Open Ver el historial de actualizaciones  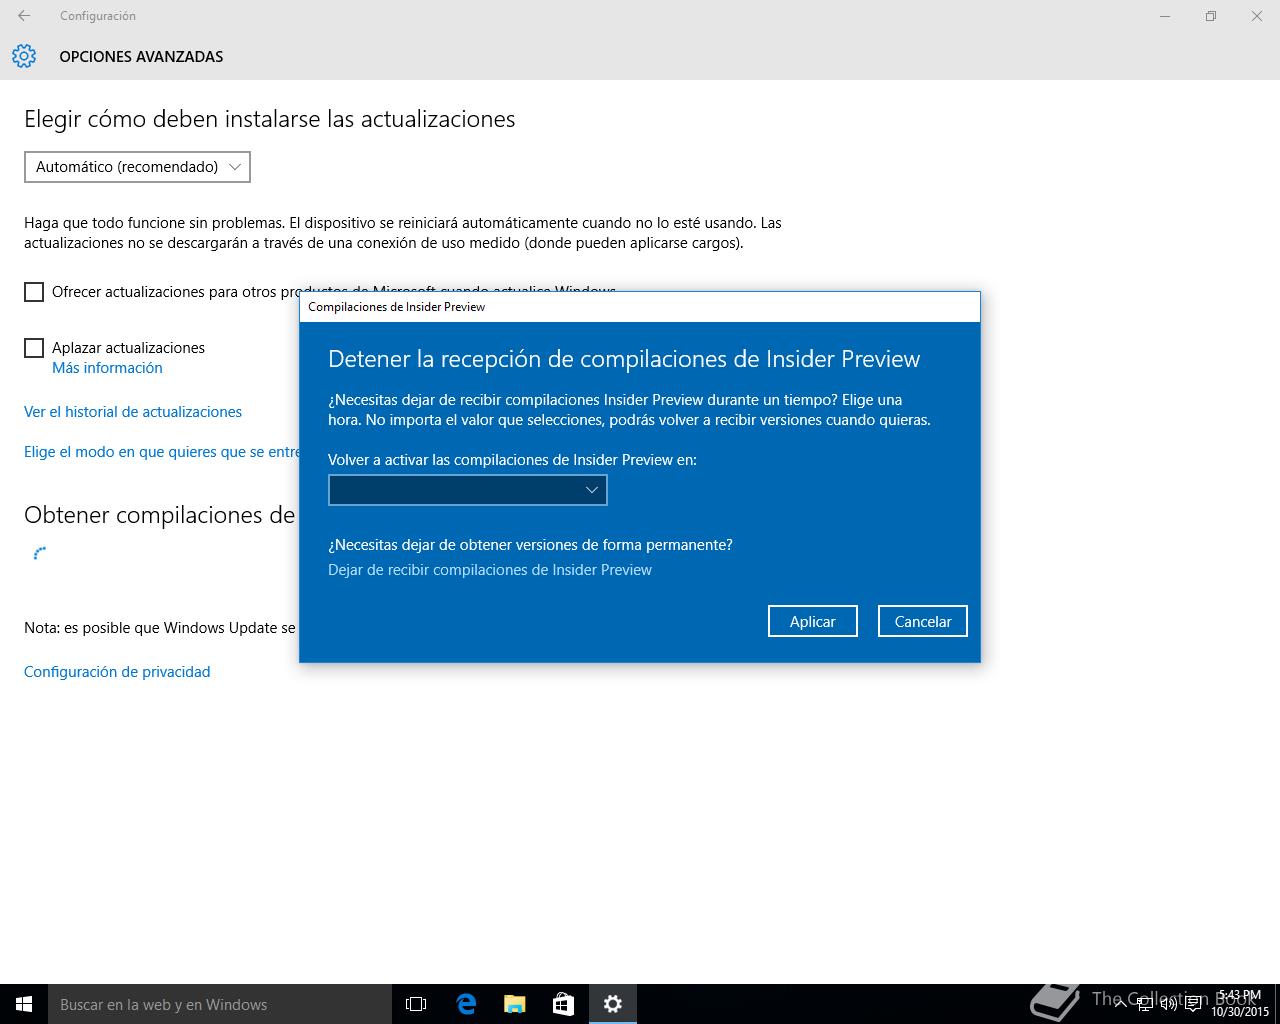click(133, 412)
